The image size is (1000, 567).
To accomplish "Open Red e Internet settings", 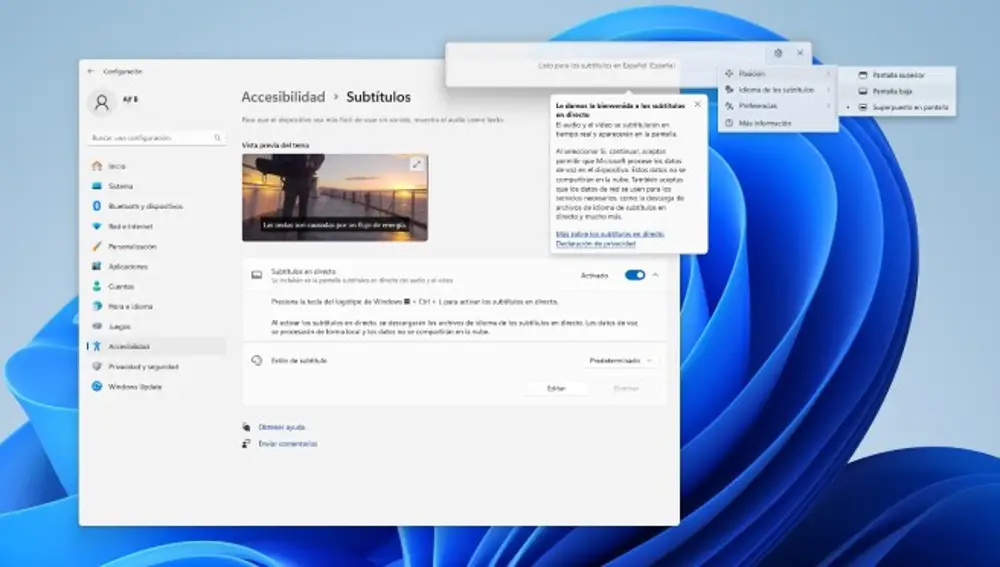I will [157, 226].
